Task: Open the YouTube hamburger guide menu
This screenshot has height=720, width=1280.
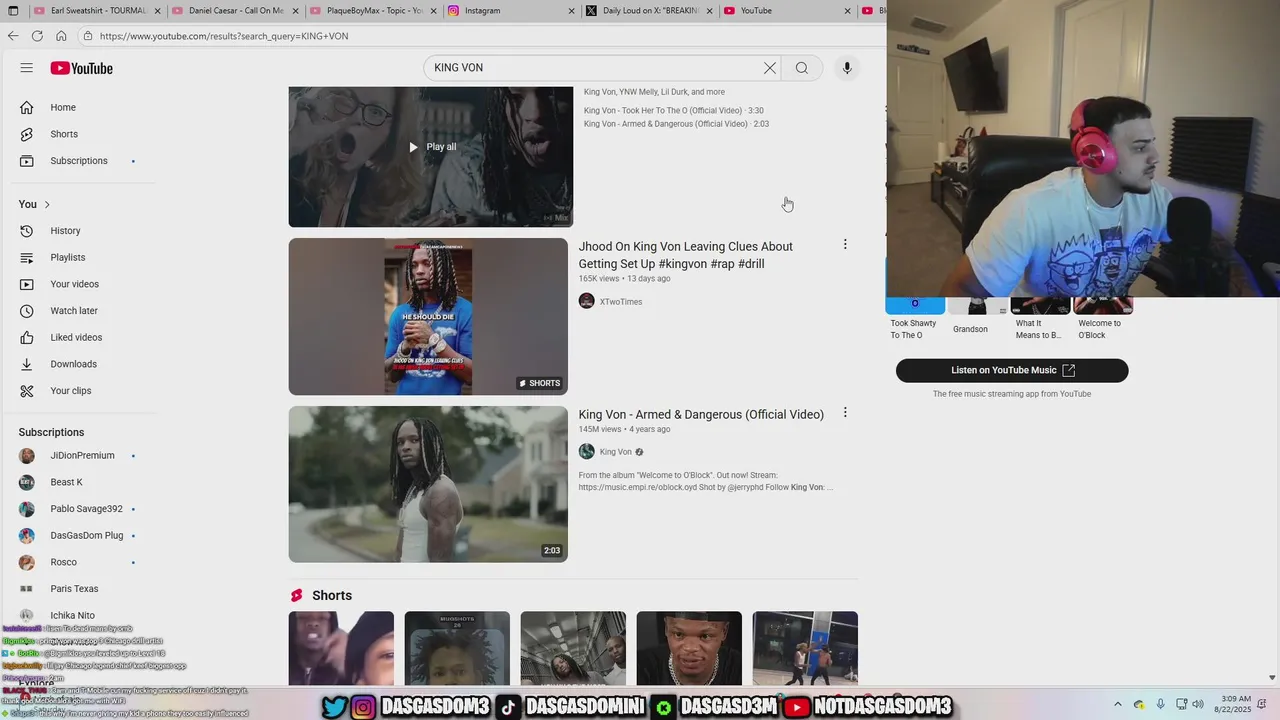Action: [27, 68]
